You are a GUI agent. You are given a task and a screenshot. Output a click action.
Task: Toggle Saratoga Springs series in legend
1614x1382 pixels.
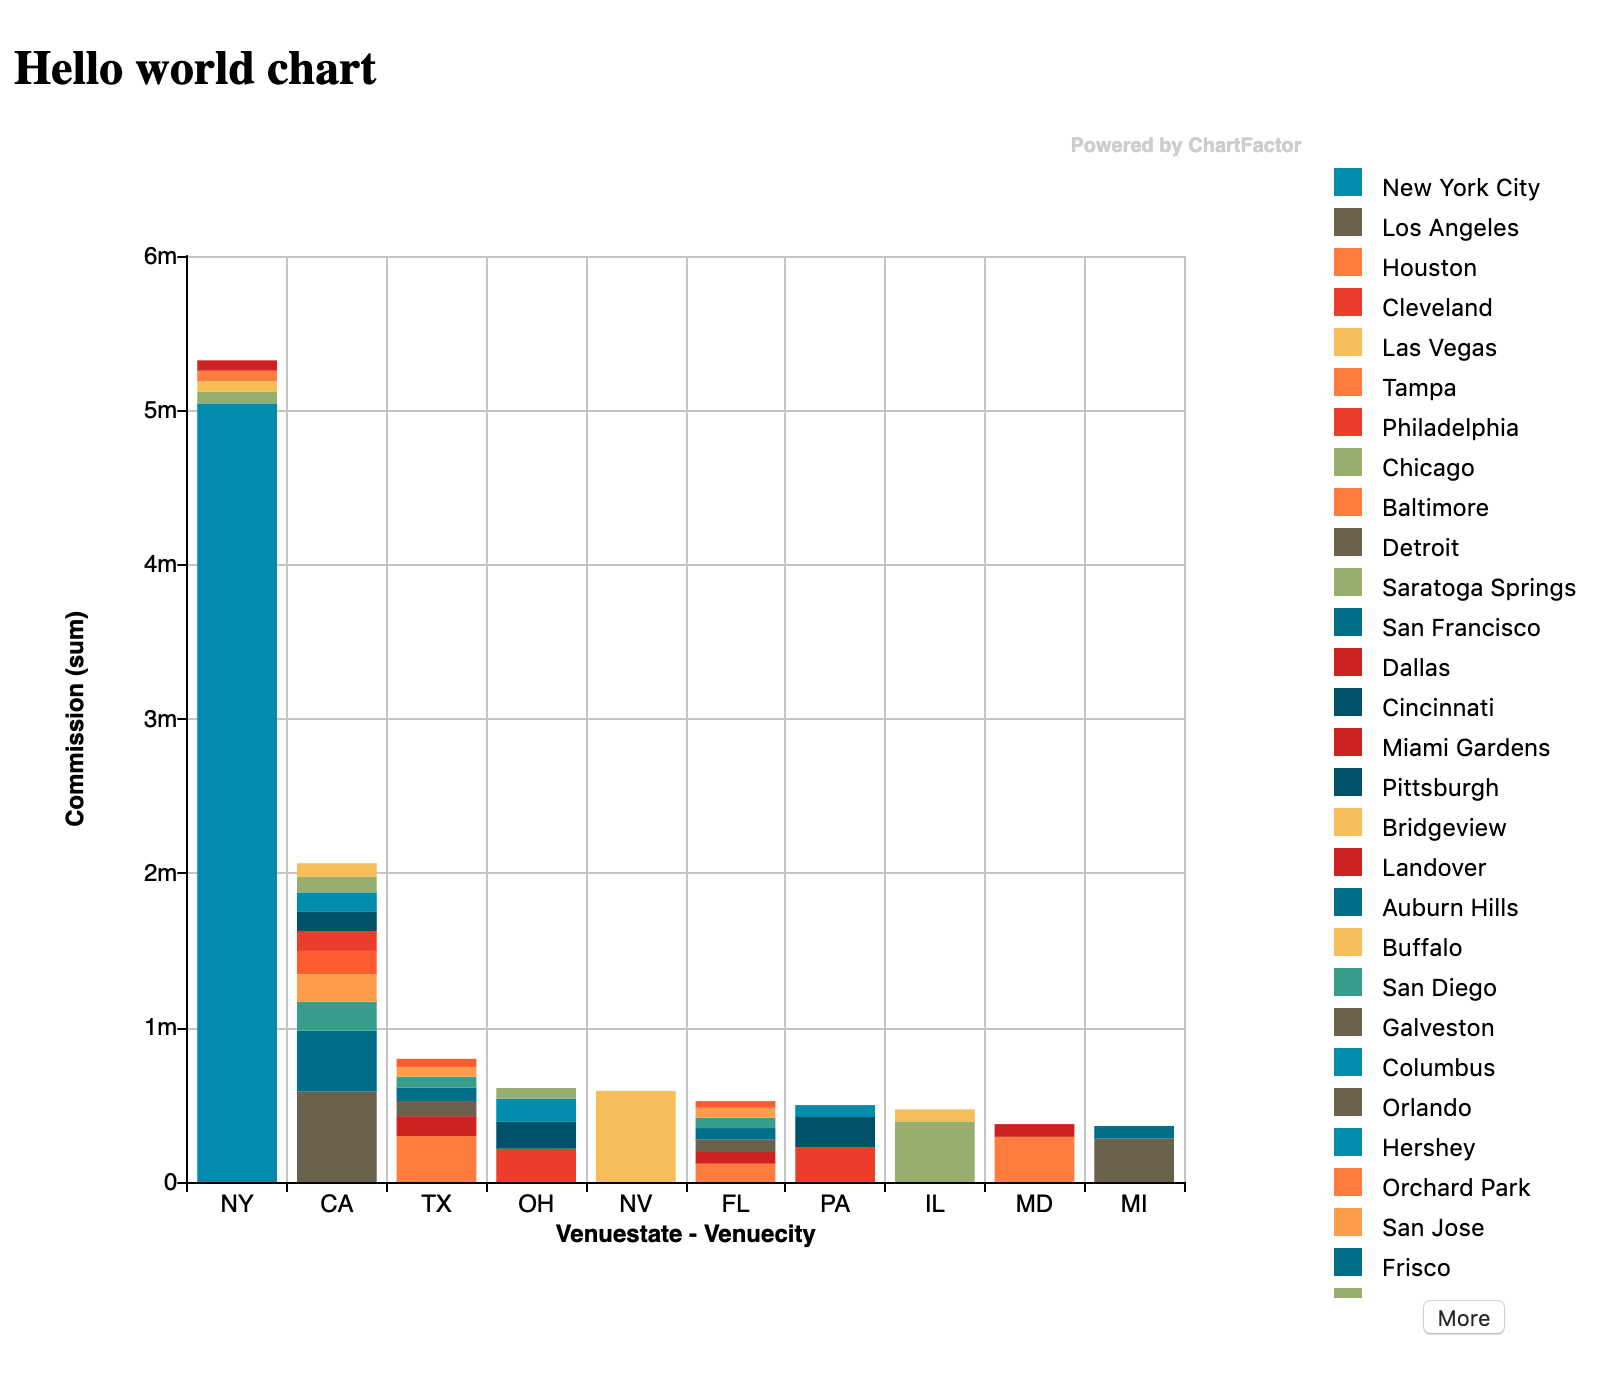[1477, 588]
